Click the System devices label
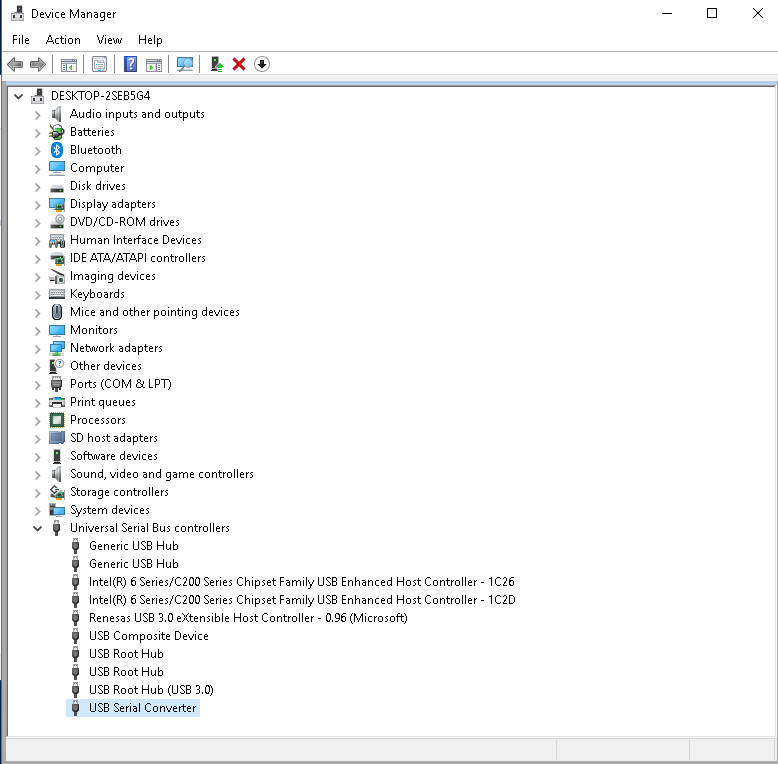The width and height of the screenshot is (778, 764). click(110, 510)
